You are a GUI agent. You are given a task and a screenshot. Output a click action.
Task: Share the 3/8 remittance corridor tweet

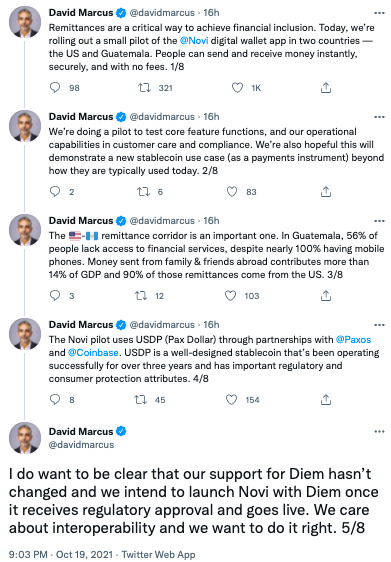(x=325, y=296)
